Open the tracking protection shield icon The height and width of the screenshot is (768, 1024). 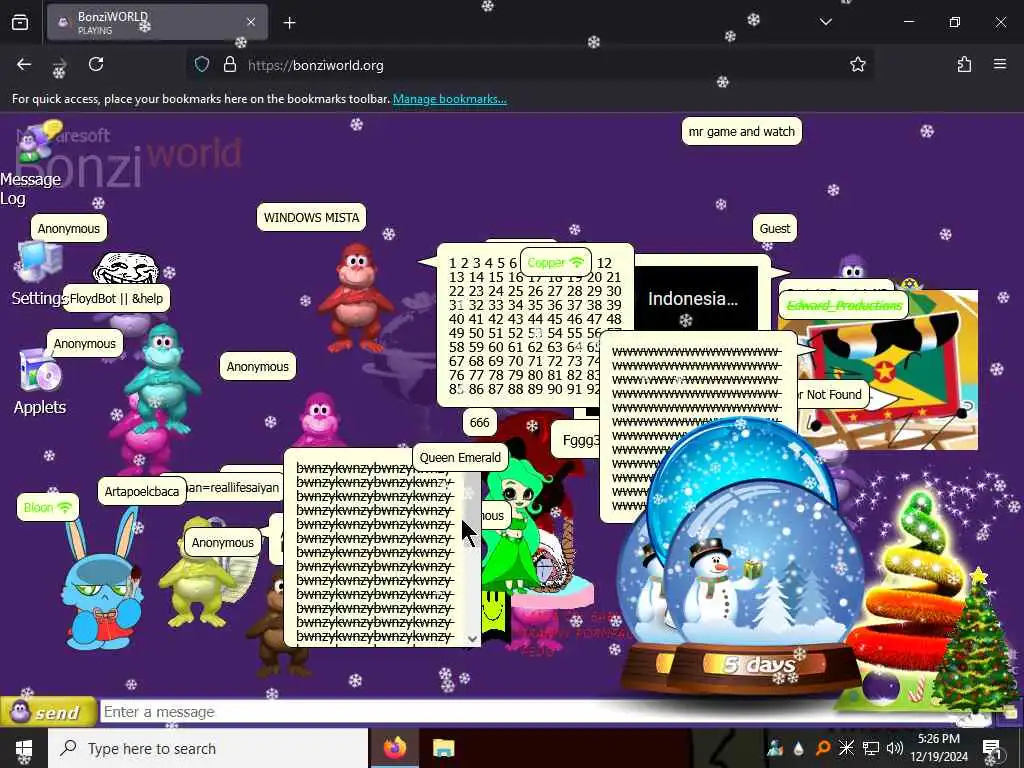click(x=202, y=65)
